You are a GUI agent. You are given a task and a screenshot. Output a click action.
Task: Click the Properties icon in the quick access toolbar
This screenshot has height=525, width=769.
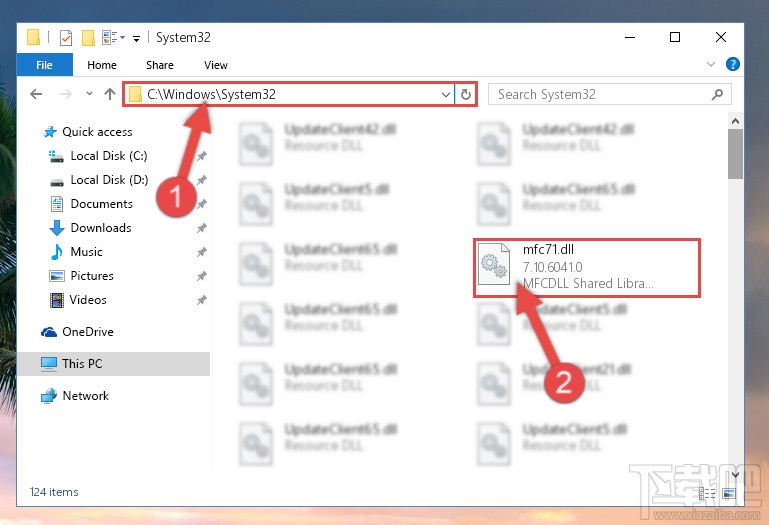(x=65, y=37)
